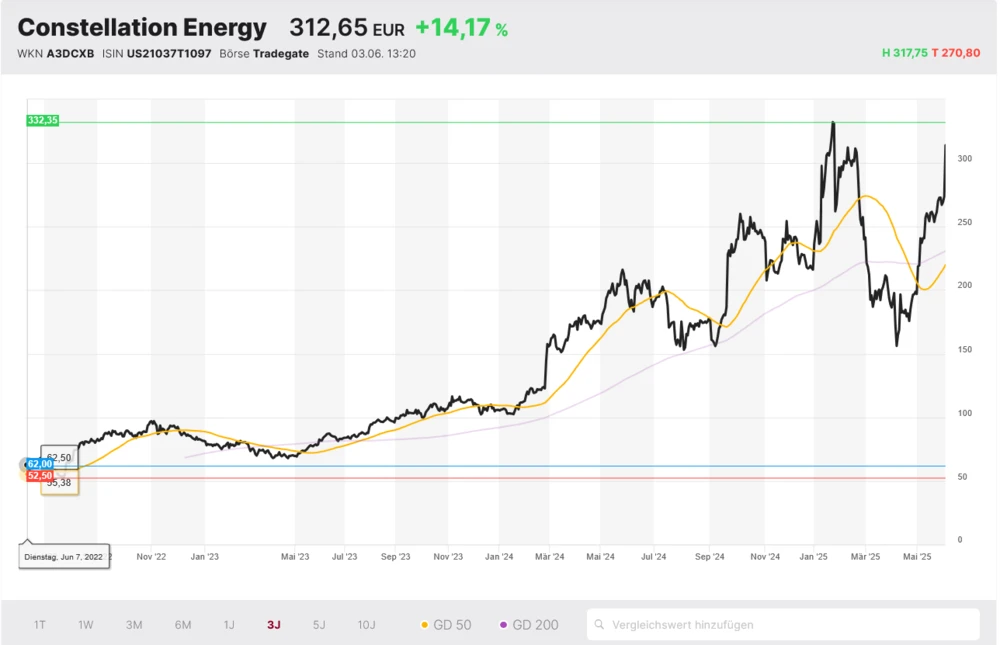
Task: Open the 5J chart view
Action: 319,624
